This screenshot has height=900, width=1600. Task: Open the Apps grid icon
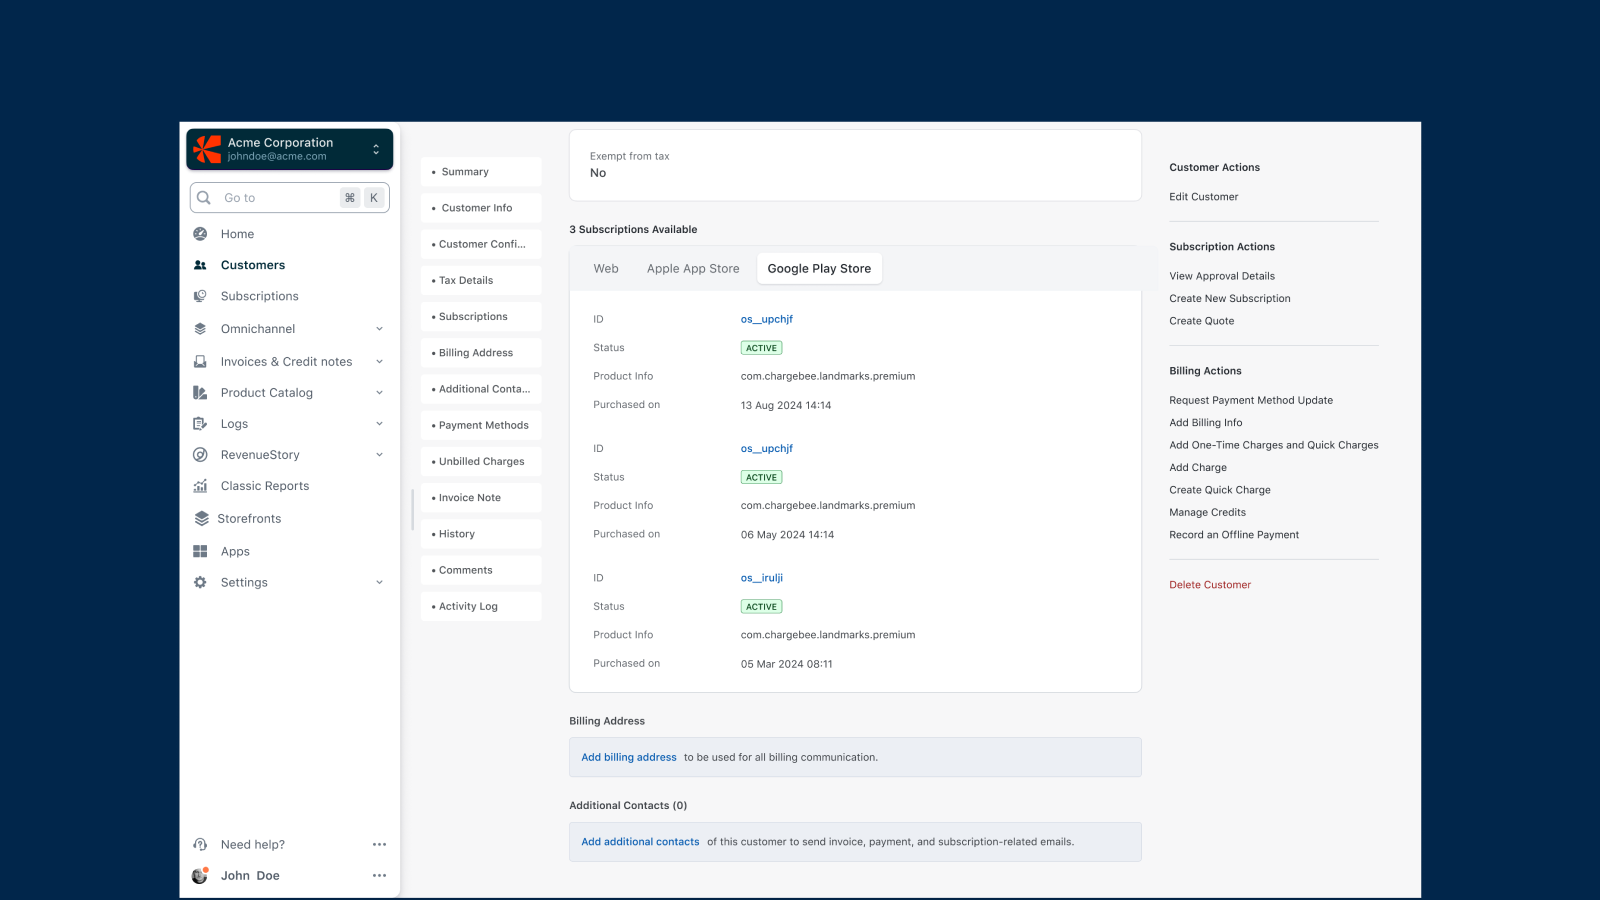coord(200,552)
